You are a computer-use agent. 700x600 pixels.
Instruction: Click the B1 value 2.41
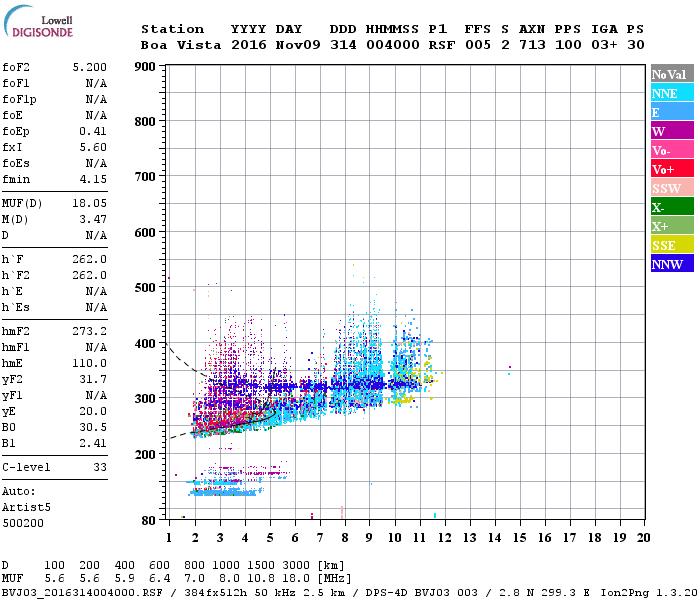(93, 443)
